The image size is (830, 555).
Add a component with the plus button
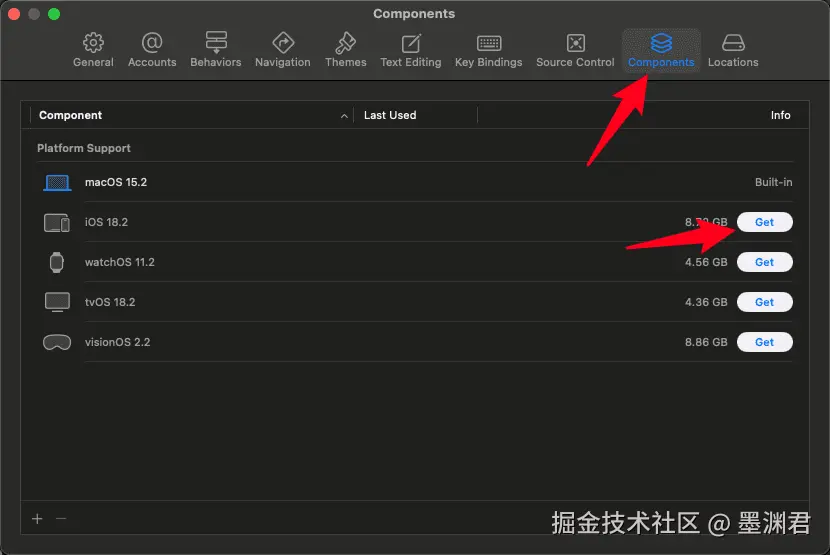point(37,518)
